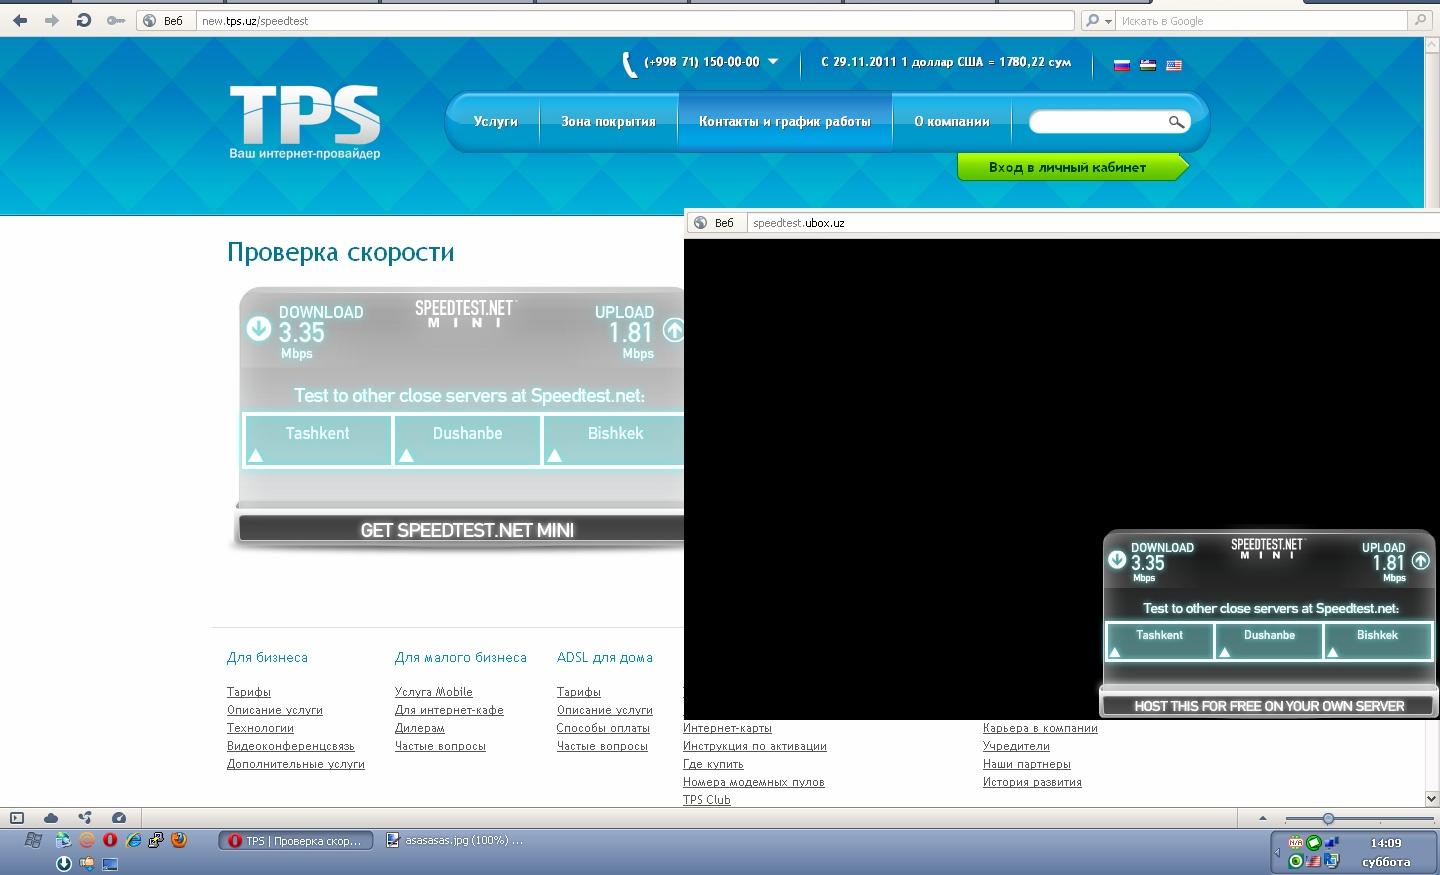Open the TPS Club link
The image size is (1440, 875).
tap(706, 800)
